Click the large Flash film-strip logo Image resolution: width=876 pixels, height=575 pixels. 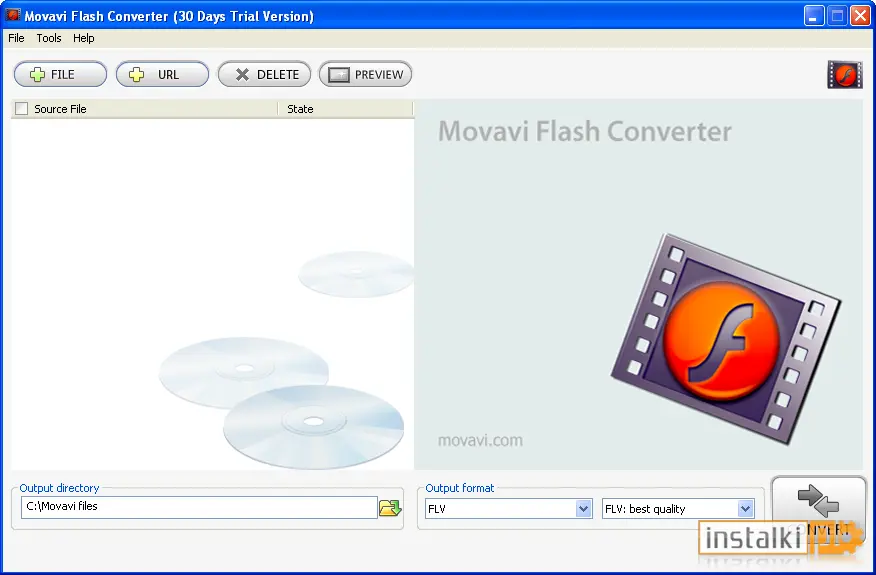(725, 339)
